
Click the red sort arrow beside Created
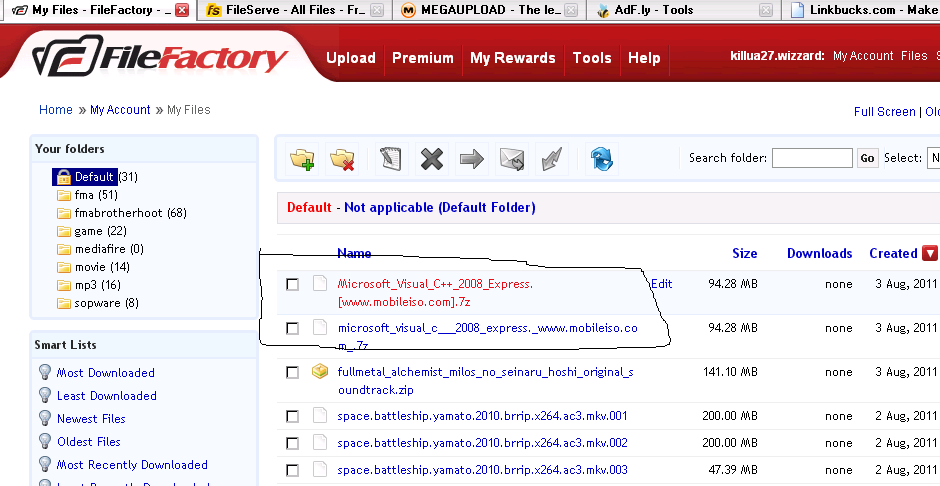(930, 253)
